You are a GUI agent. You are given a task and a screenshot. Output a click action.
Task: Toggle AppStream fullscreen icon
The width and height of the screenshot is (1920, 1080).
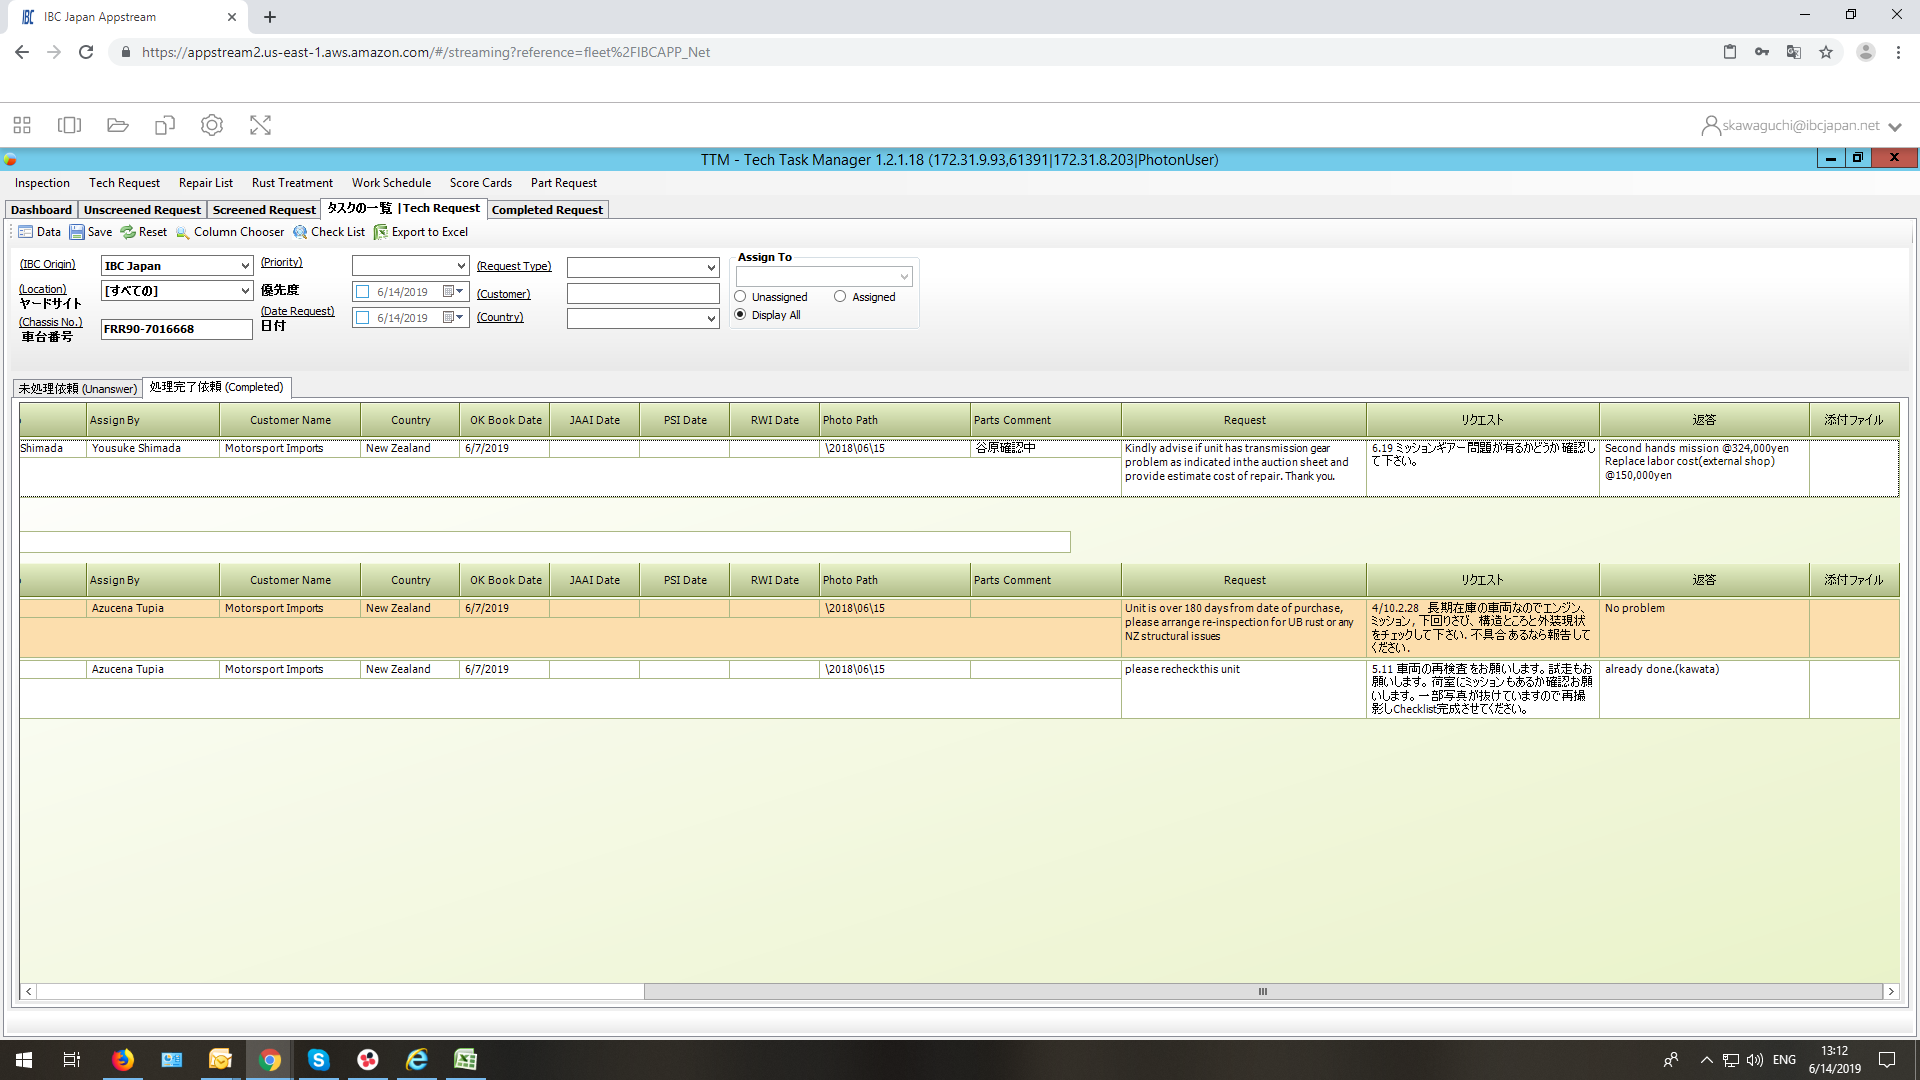point(260,125)
